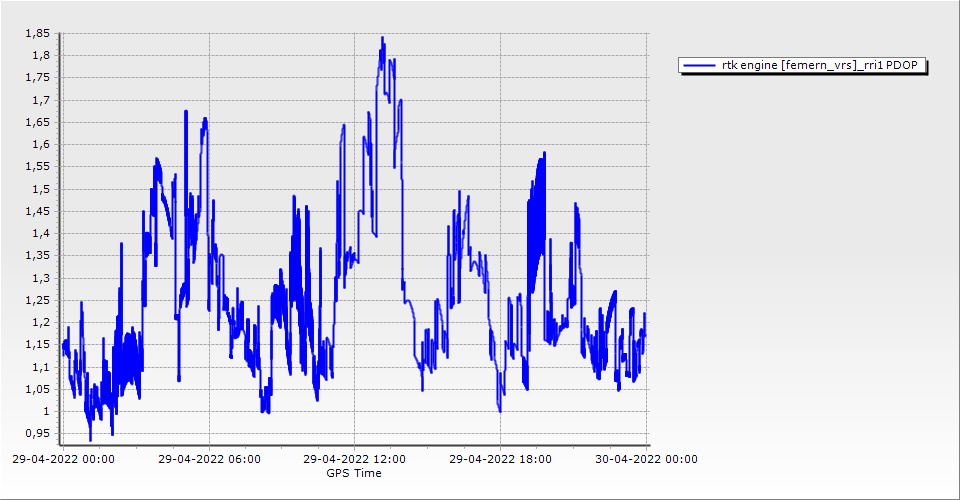
Task: Click the 1,7 y-axis tick label
Action: [40, 100]
